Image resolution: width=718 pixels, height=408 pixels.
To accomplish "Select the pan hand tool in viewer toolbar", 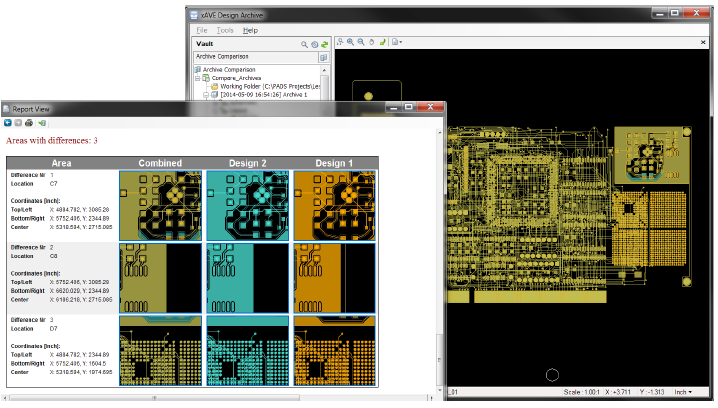I will point(371,42).
